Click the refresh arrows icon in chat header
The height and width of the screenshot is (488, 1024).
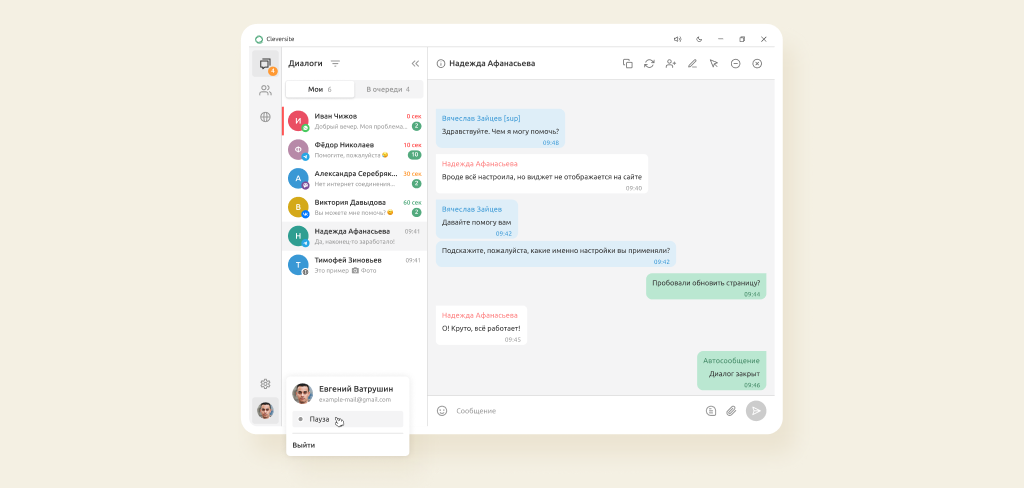(649, 63)
